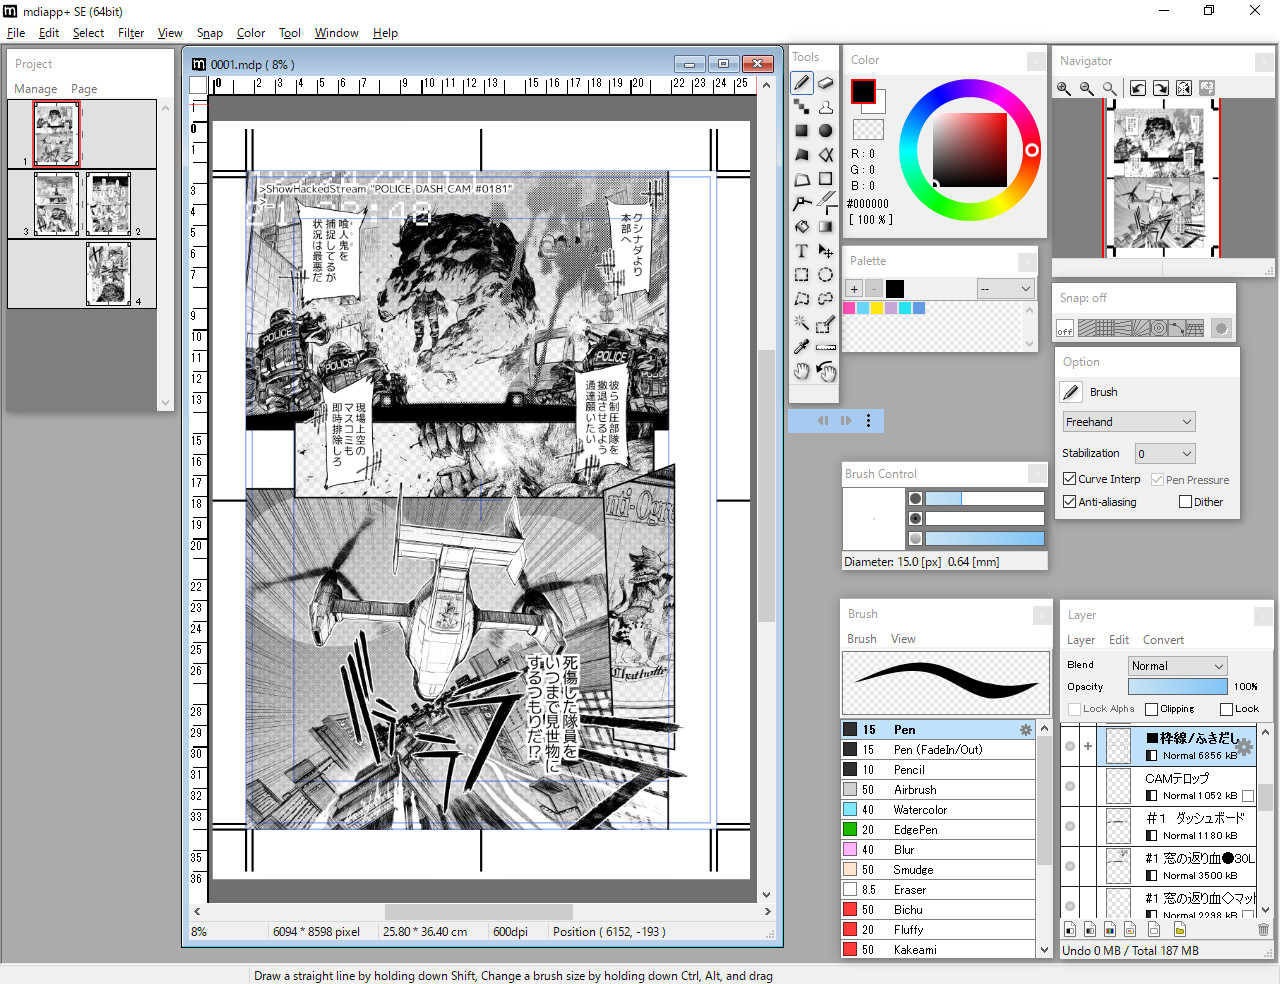The image size is (1280, 984).
Task: Switch to the Page tab
Action: pos(84,88)
